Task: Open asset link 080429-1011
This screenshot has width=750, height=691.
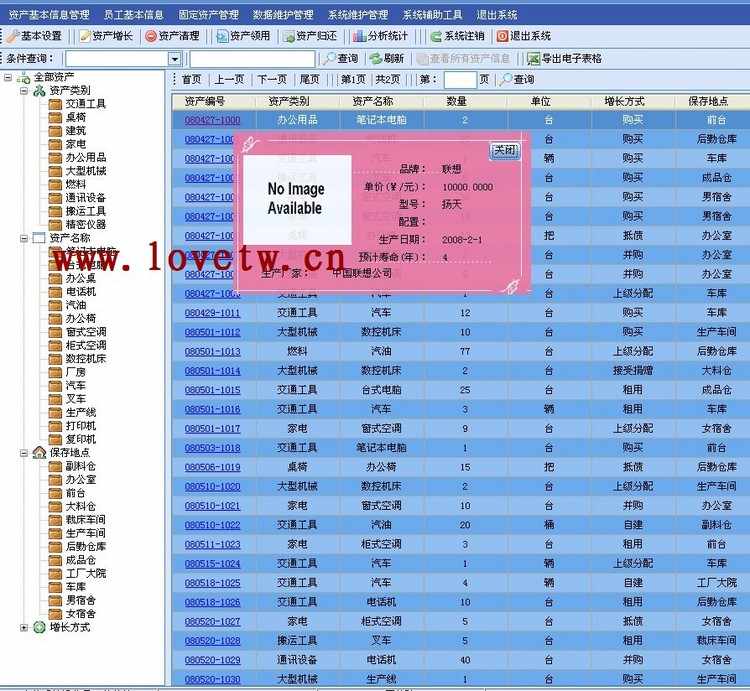Action: [212, 313]
